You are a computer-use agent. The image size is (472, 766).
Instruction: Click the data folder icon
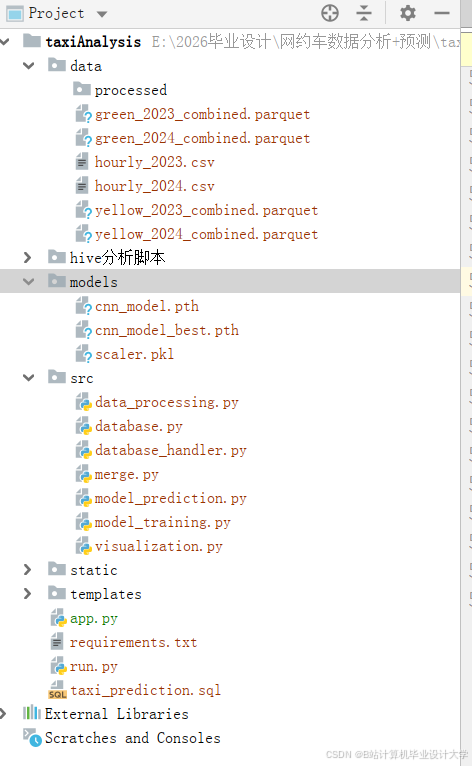[57, 64]
